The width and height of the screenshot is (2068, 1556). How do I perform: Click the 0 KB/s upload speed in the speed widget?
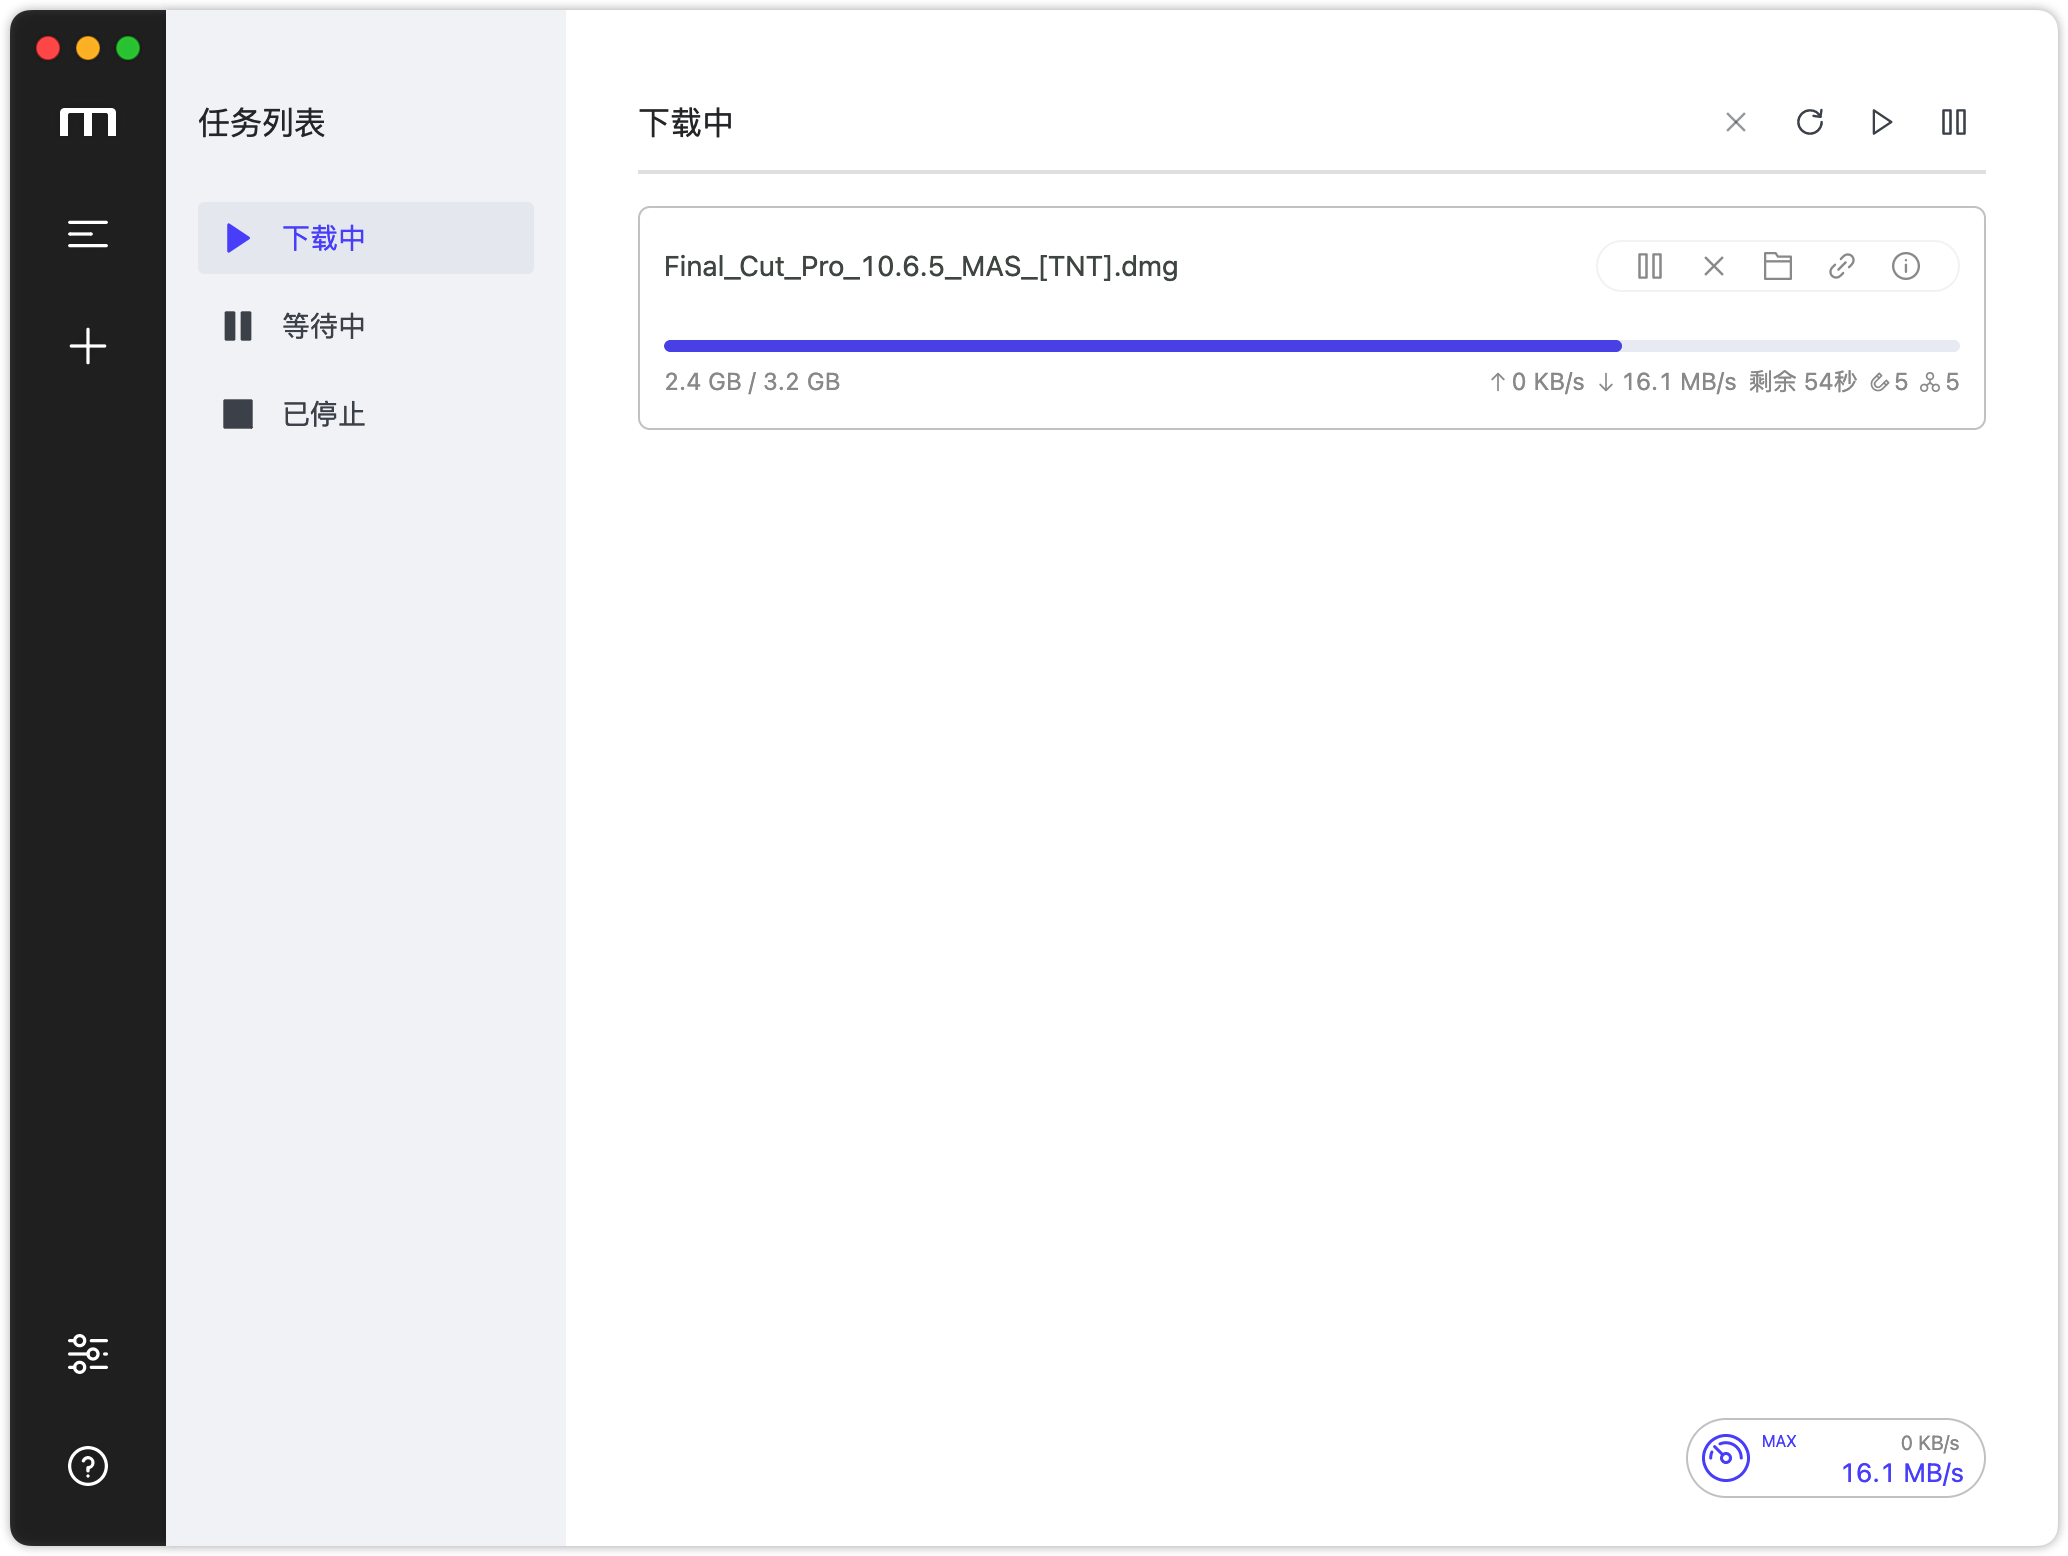point(1930,1443)
